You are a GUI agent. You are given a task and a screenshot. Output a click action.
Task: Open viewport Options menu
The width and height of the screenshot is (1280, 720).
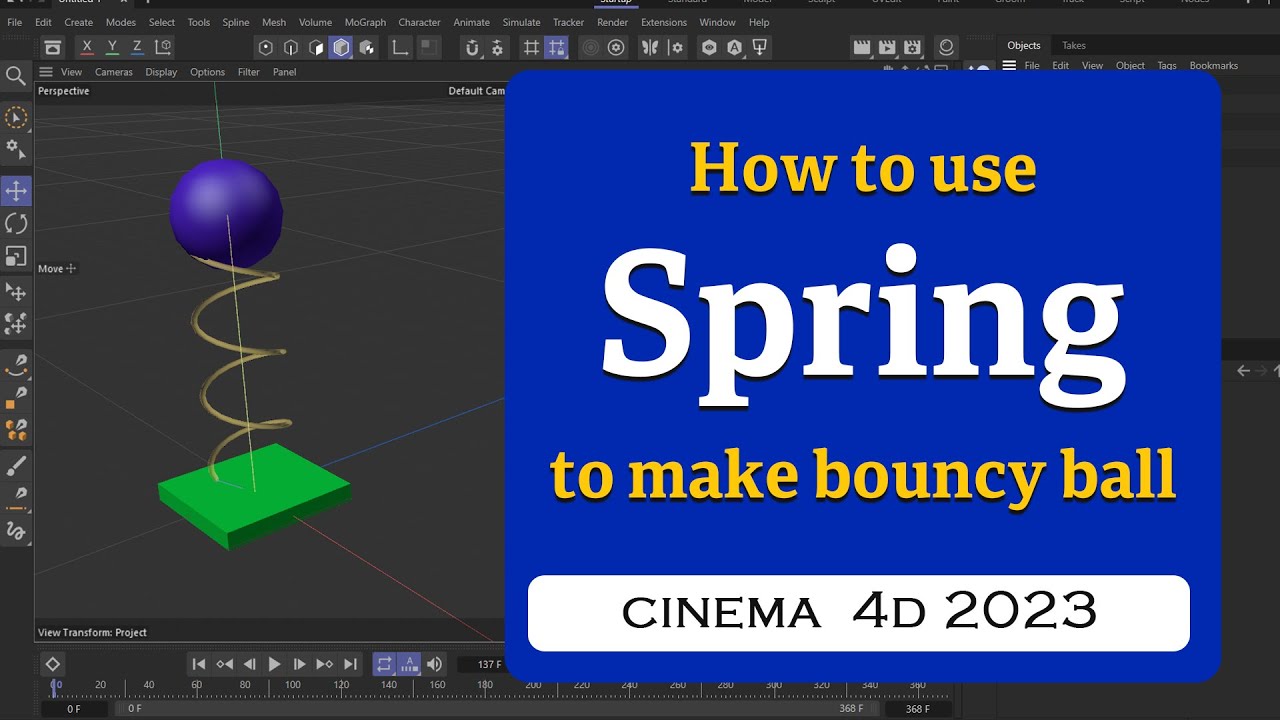click(x=207, y=72)
